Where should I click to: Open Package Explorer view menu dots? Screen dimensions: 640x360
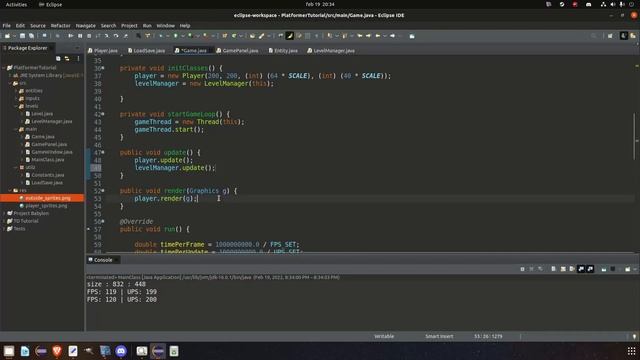pyautogui.click(x=78, y=59)
